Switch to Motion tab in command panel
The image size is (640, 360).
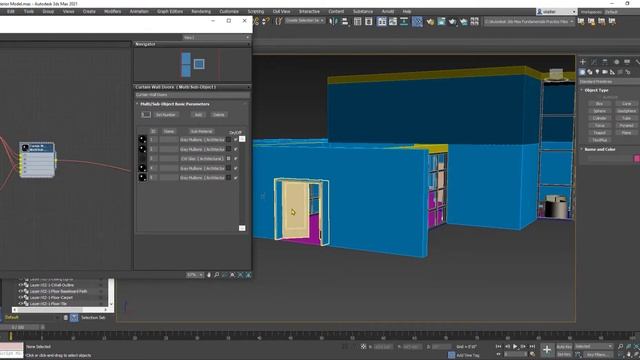[x=616, y=62]
